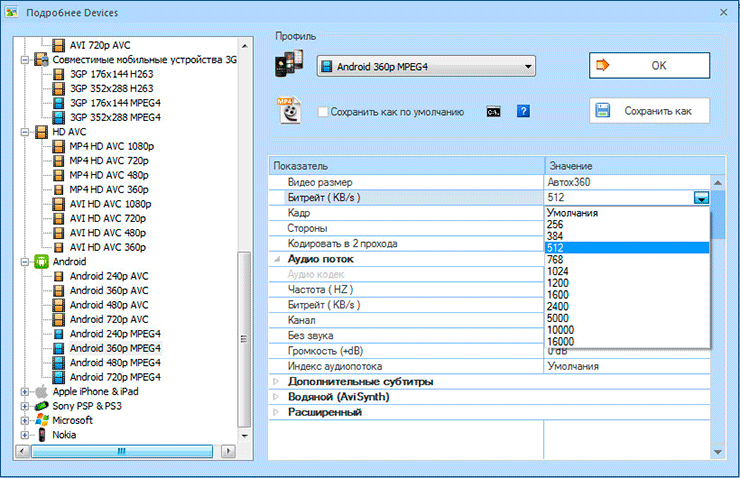Click the film icon next to AVI 720p AVC

tap(59, 45)
